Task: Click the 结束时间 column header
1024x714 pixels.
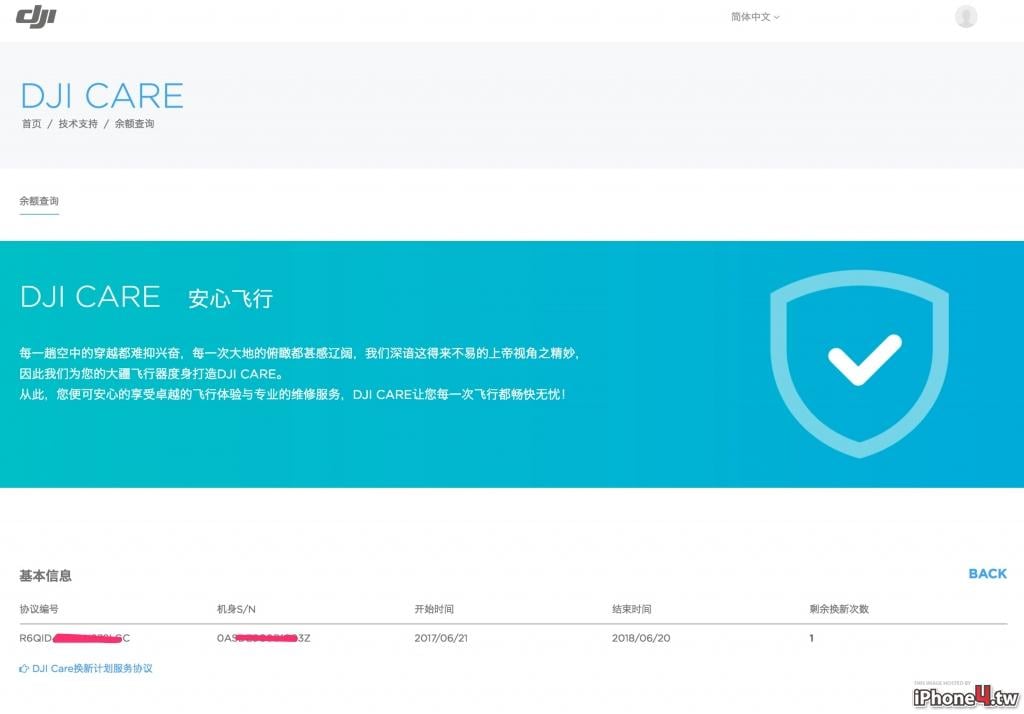Action: [632, 609]
